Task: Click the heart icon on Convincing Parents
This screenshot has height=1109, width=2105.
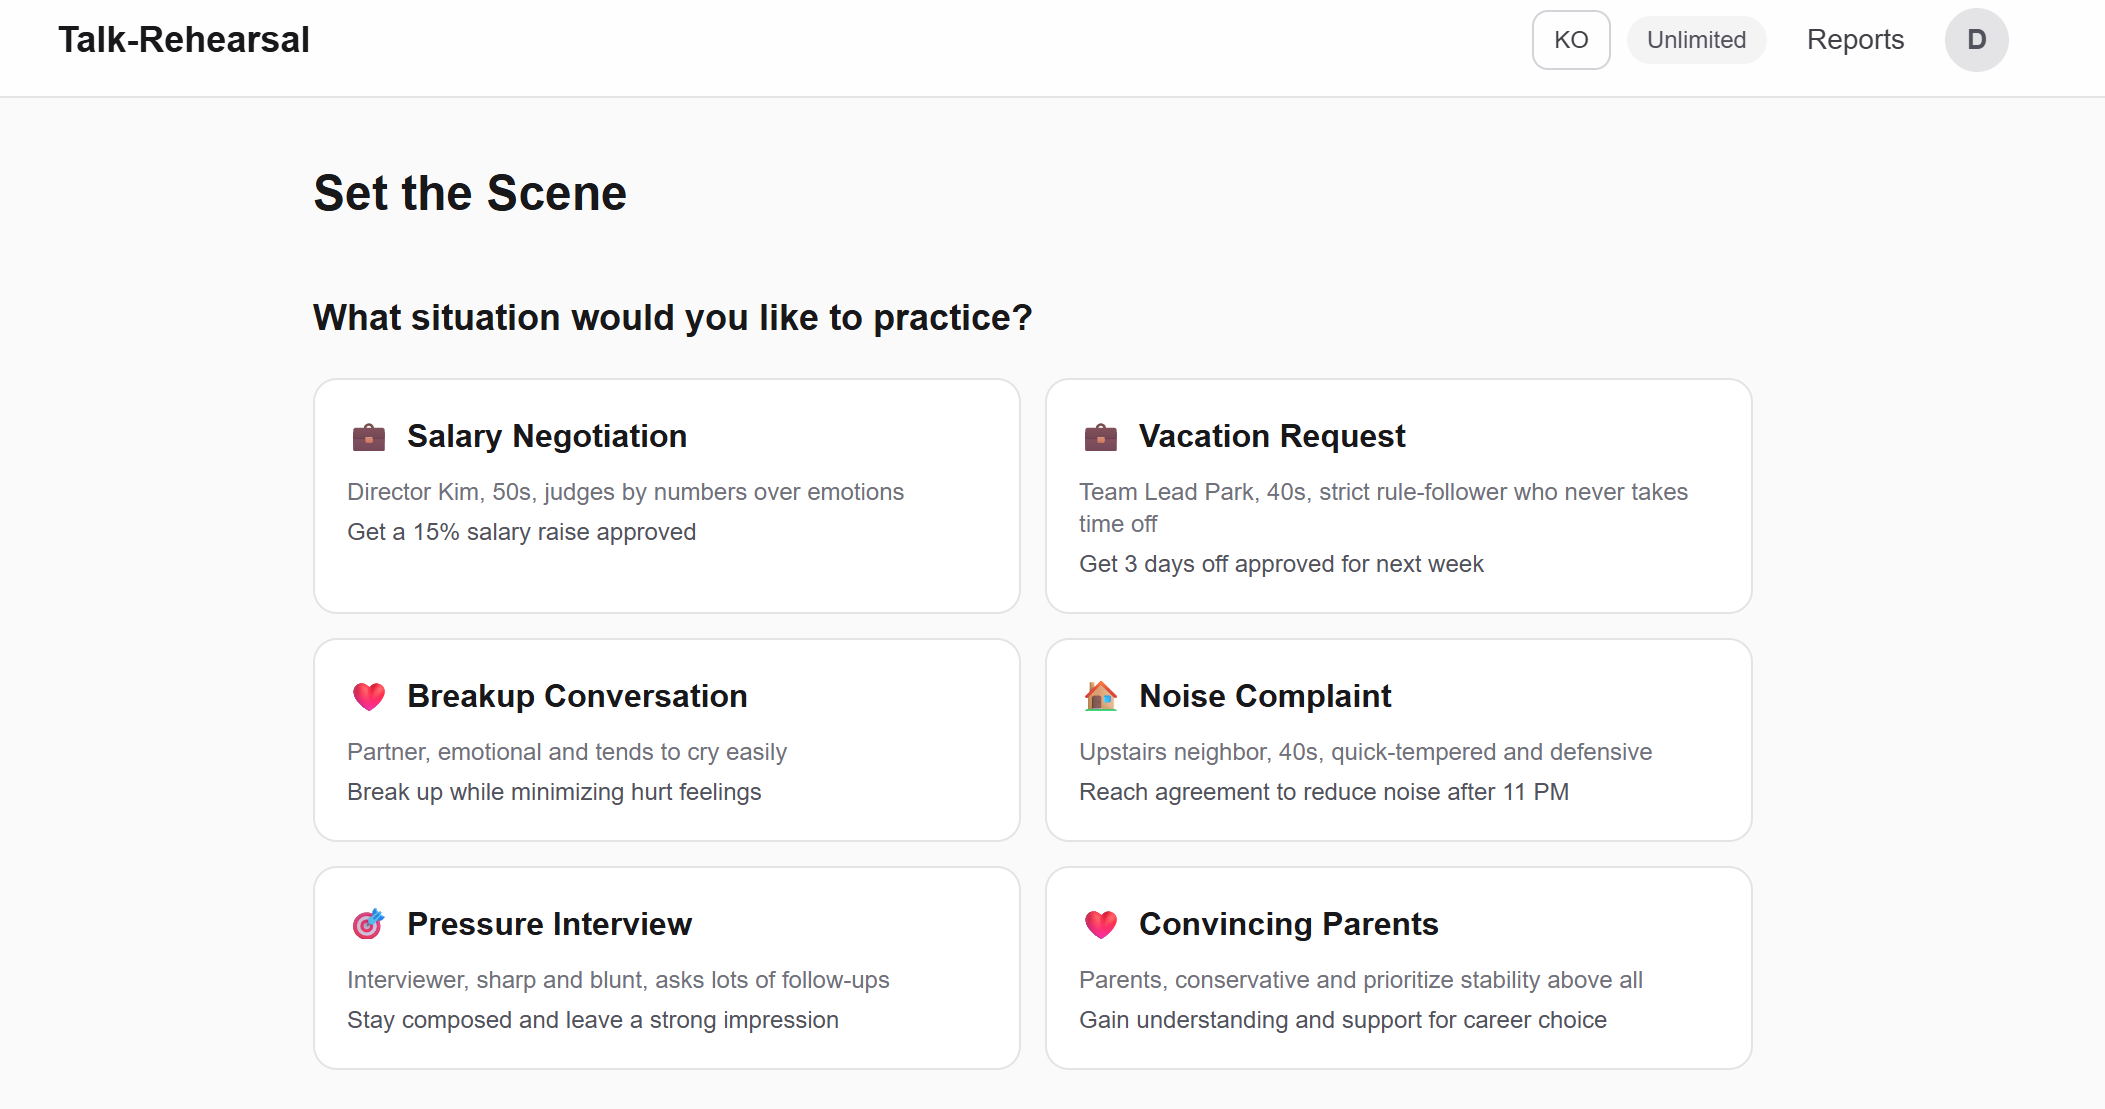Action: click(x=1100, y=924)
